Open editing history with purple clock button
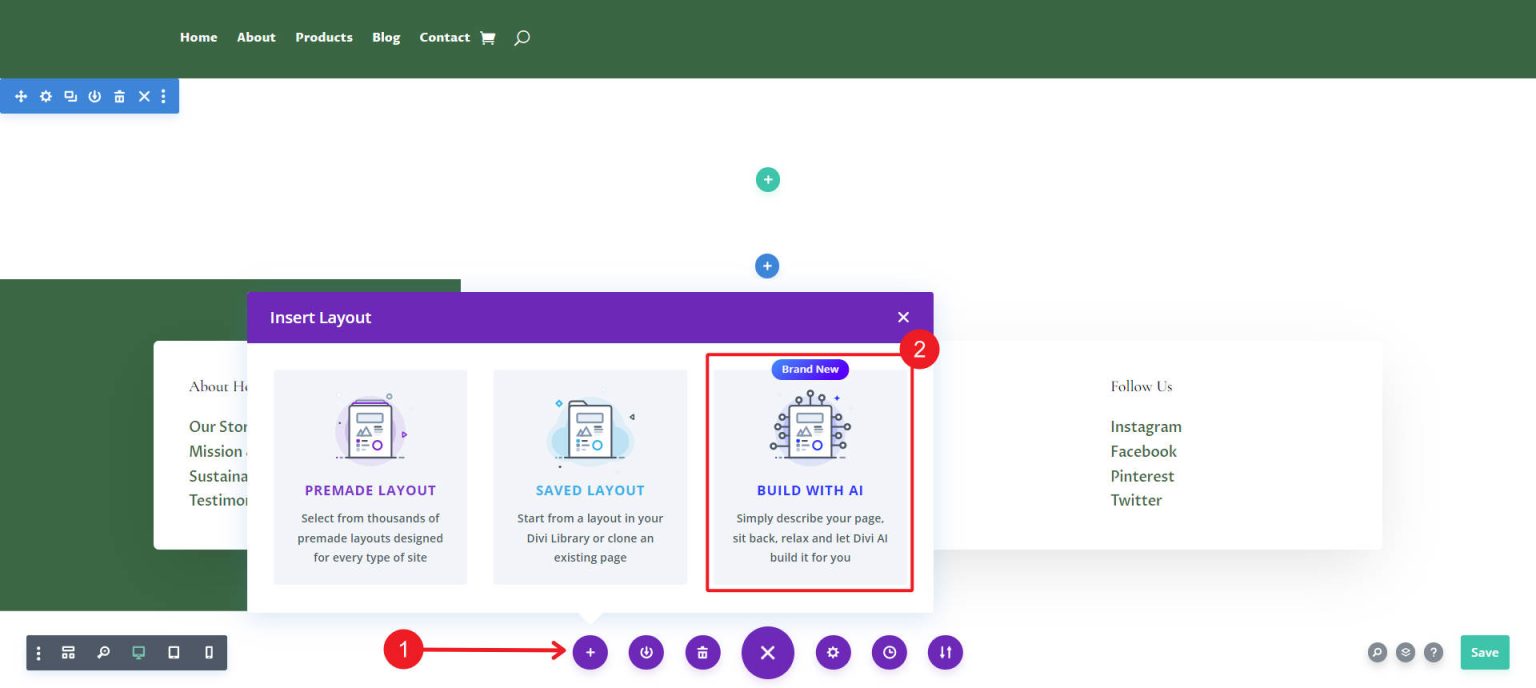 click(x=889, y=653)
